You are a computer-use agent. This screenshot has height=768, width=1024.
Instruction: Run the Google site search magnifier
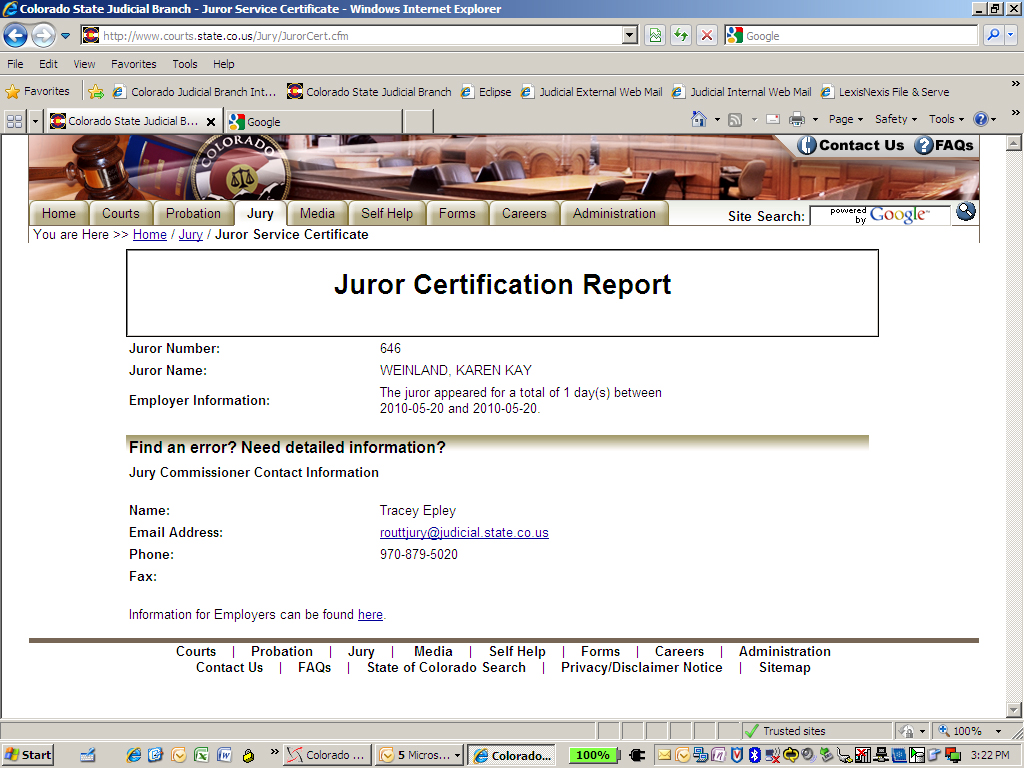[x=964, y=211]
